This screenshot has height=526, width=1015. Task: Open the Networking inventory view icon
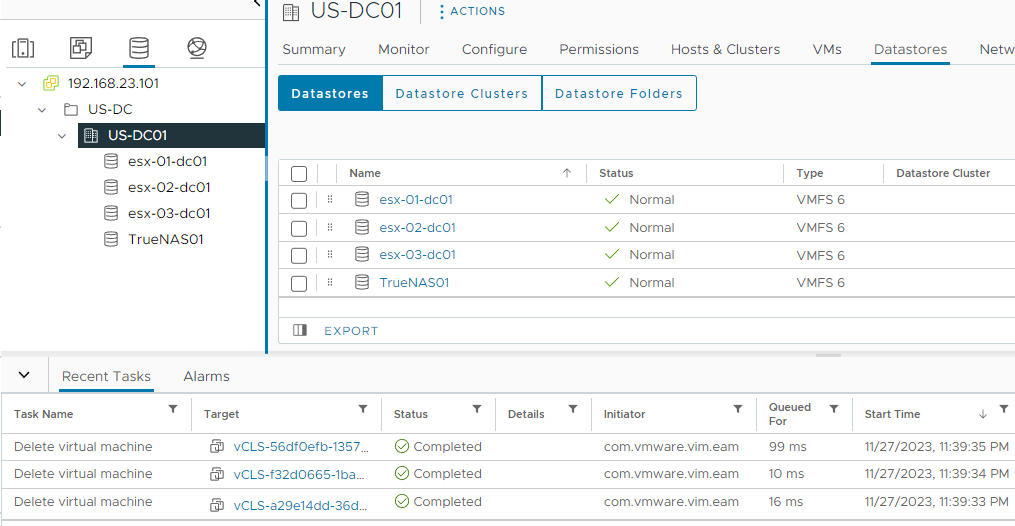197,48
